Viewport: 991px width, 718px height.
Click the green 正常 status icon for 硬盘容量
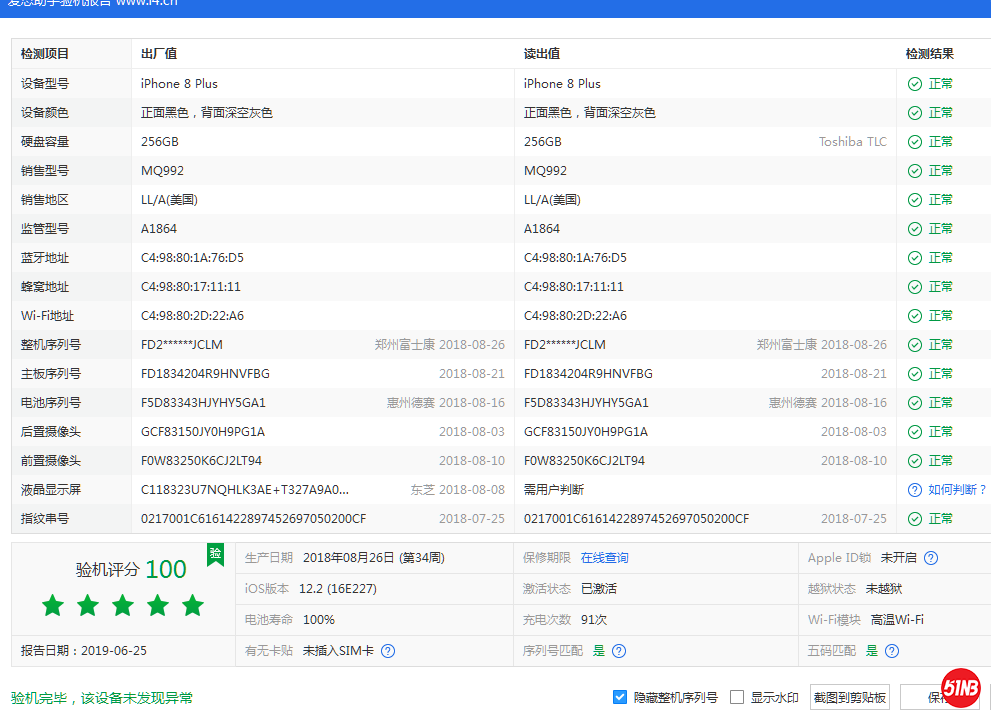click(x=914, y=141)
